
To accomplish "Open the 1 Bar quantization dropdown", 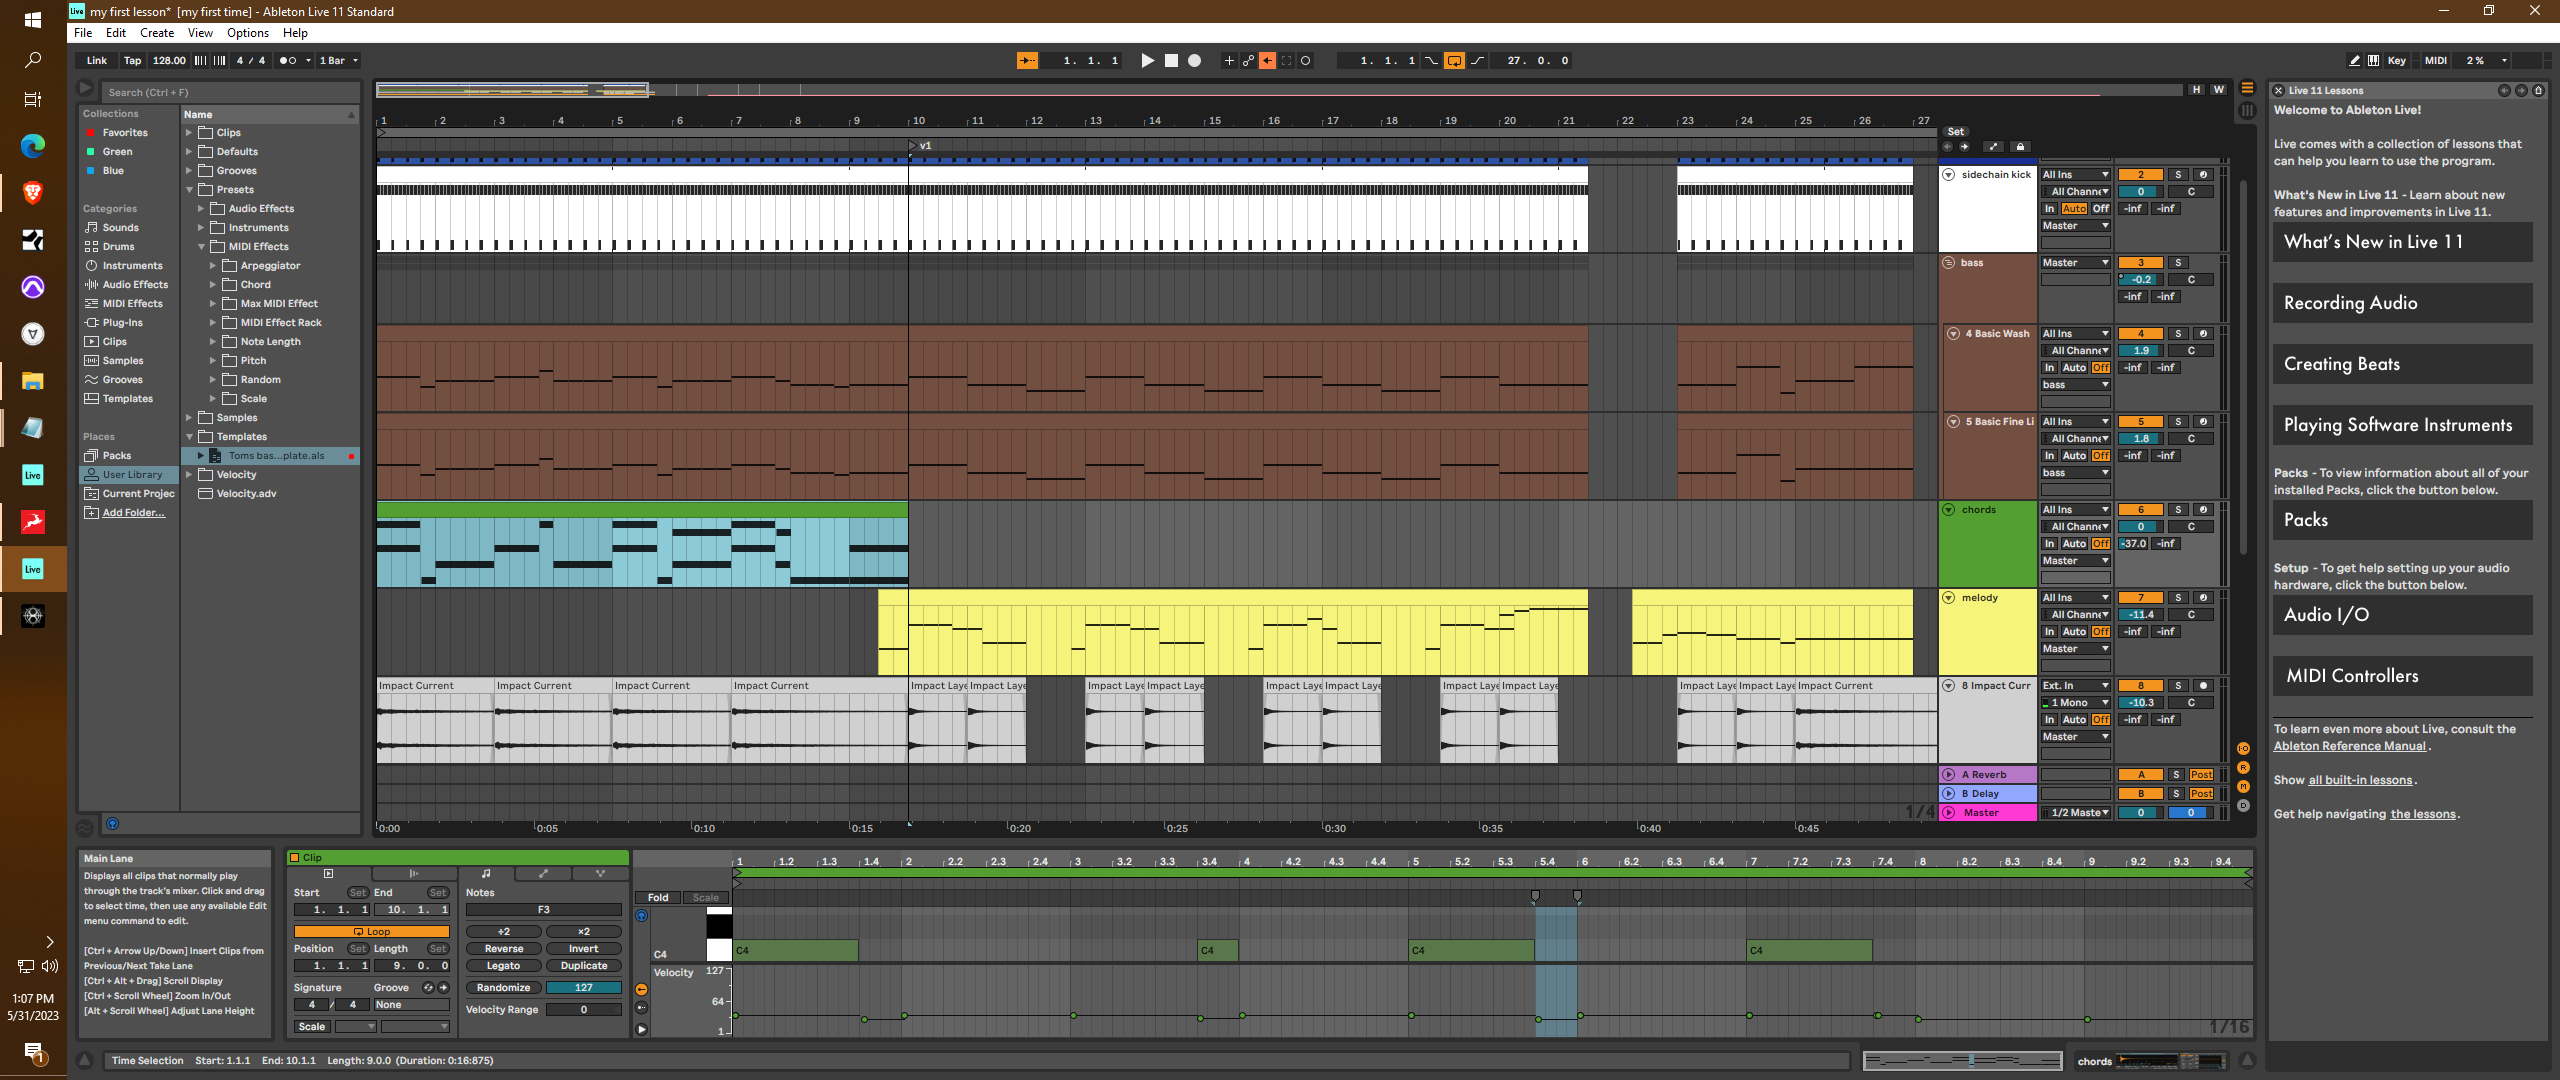I will 338,61.
